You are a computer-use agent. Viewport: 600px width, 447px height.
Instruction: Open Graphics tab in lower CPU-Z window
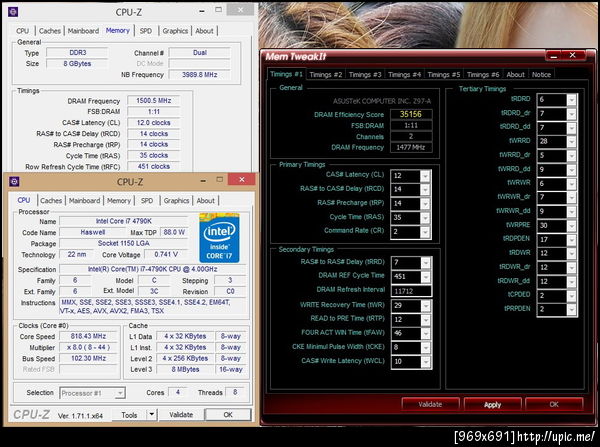click(176, 201)
